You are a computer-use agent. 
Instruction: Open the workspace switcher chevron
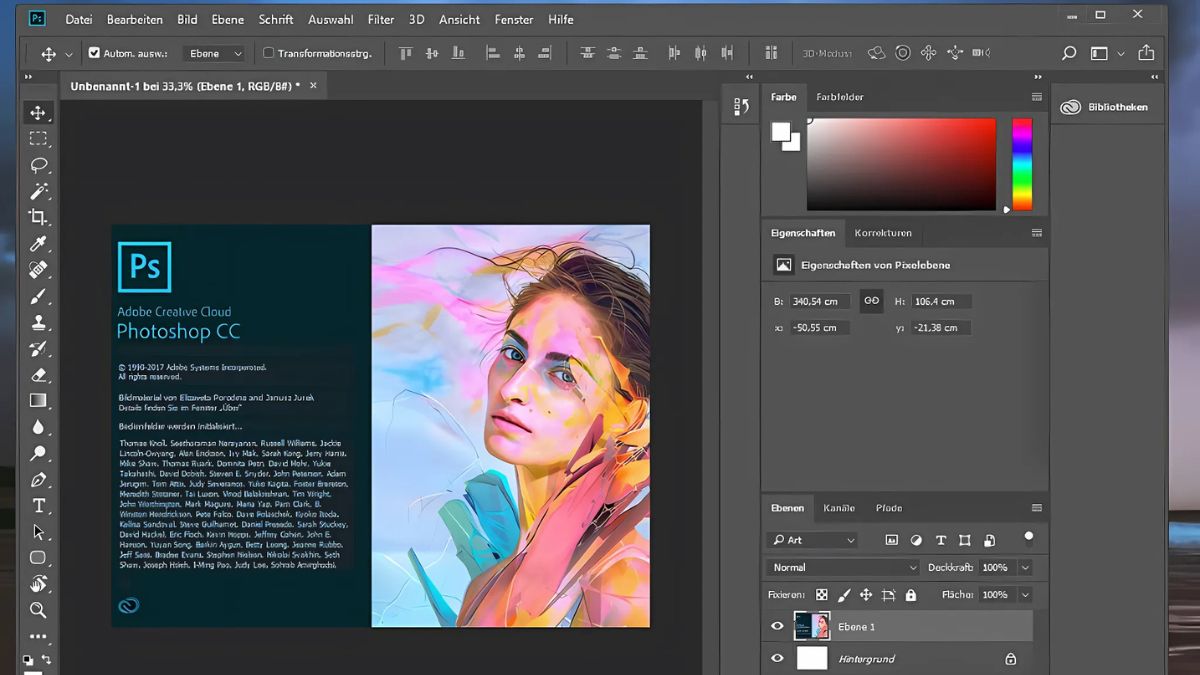pyautogui.click(x=1120, y=54)
